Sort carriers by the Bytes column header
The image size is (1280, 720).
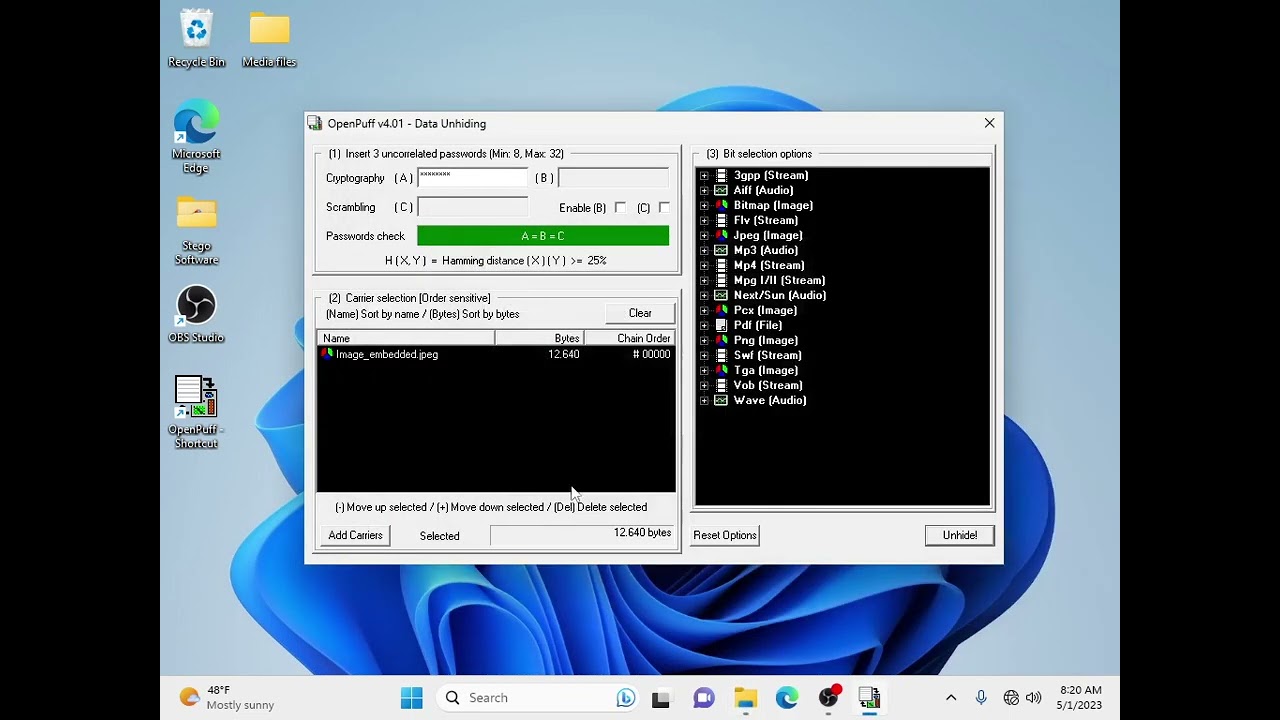tap(539, 338)
